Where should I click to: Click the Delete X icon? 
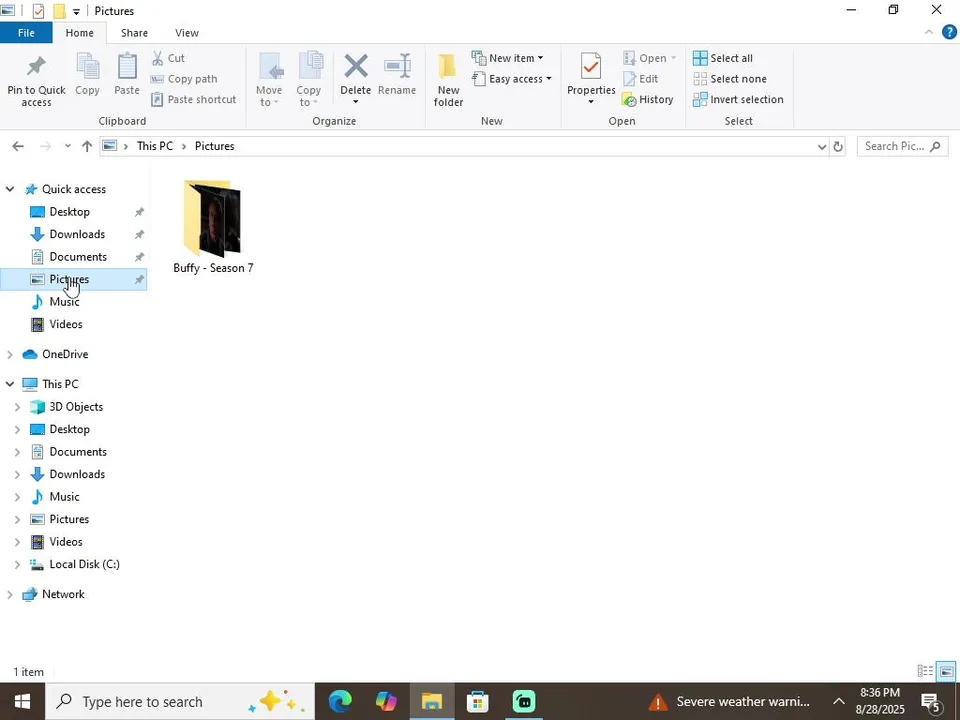click(356, 67)
